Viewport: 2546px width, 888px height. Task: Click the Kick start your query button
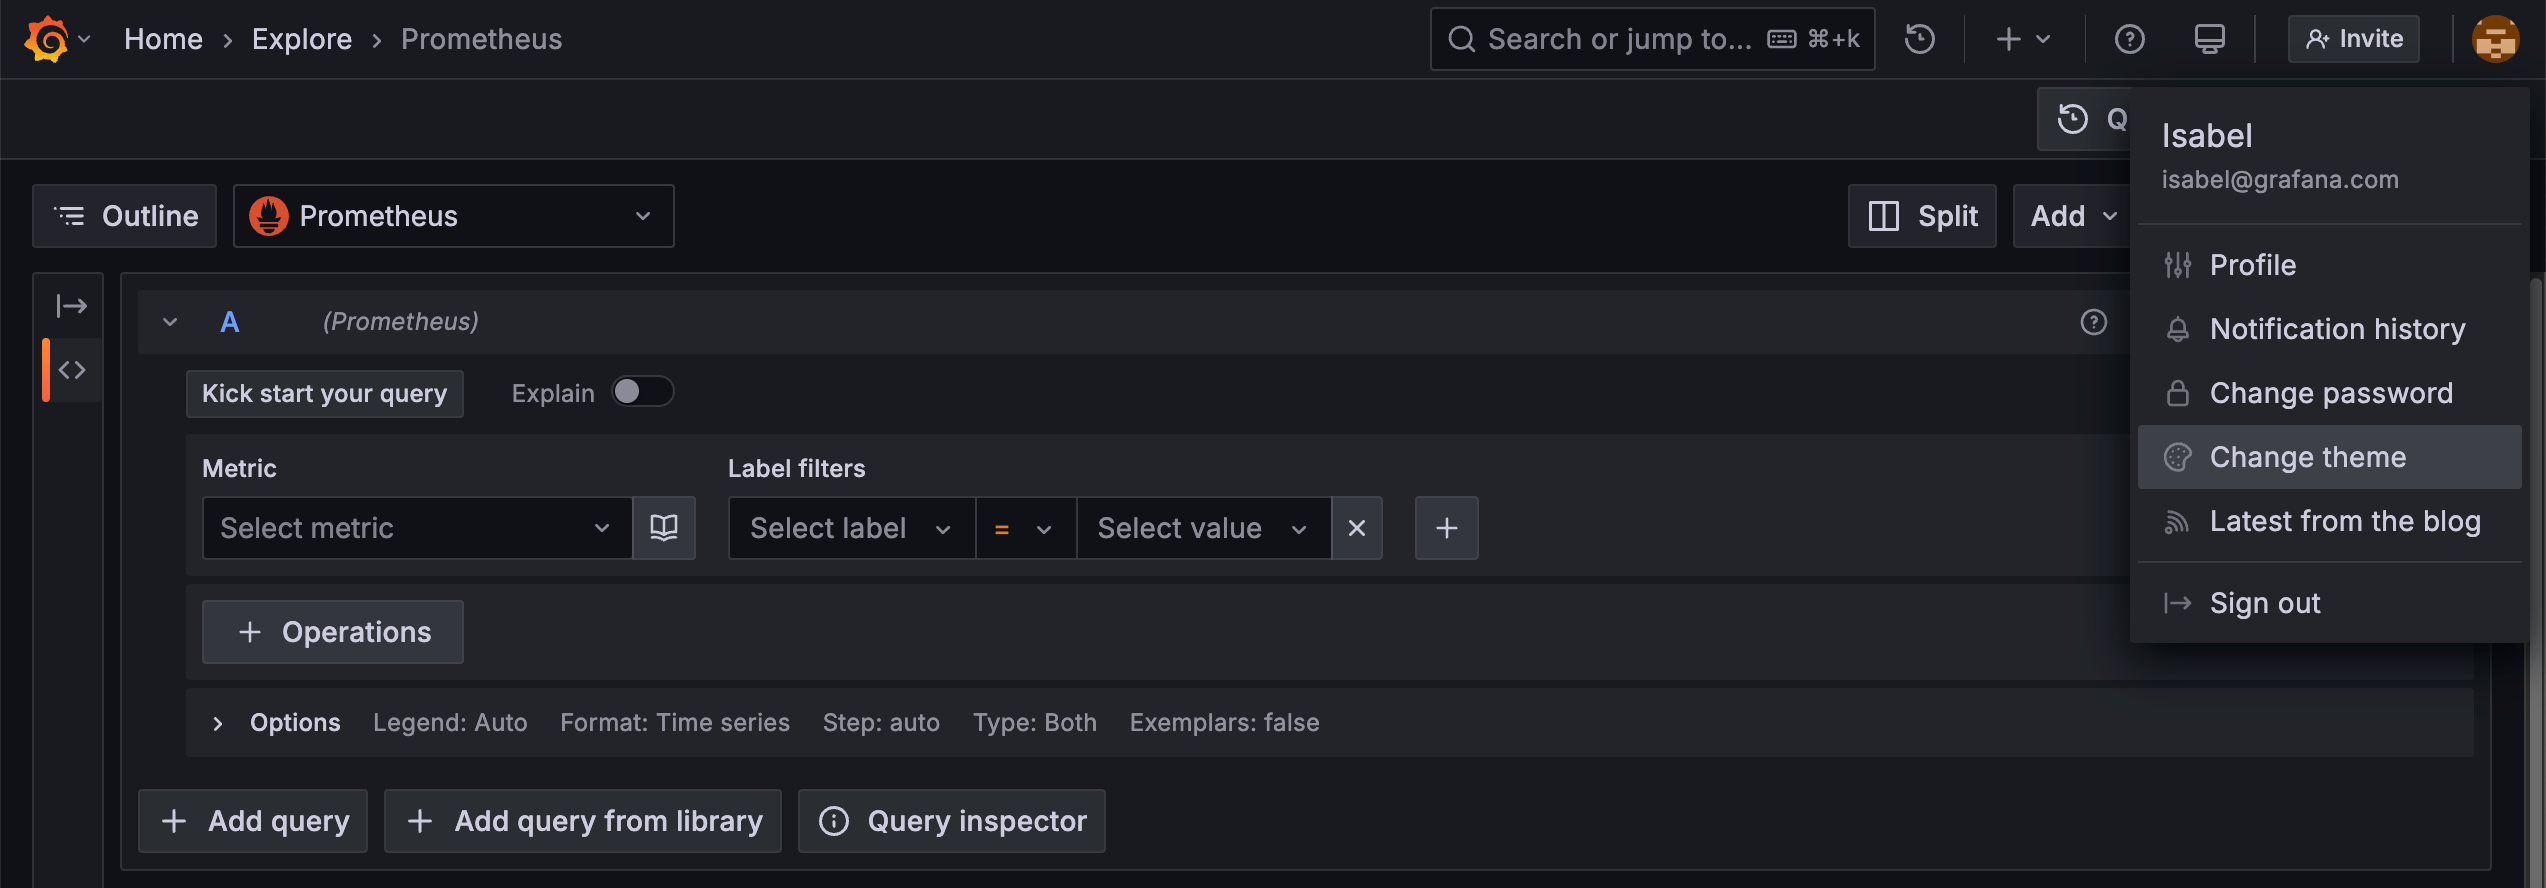[x=324, y=394]
